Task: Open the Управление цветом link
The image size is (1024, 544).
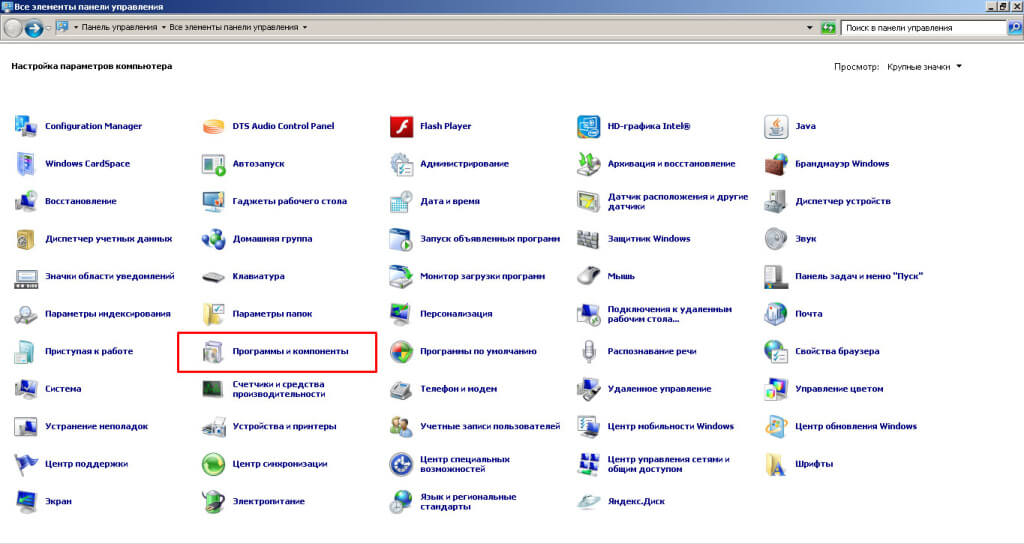Action: pyautogui.click(x=839, y=389)
